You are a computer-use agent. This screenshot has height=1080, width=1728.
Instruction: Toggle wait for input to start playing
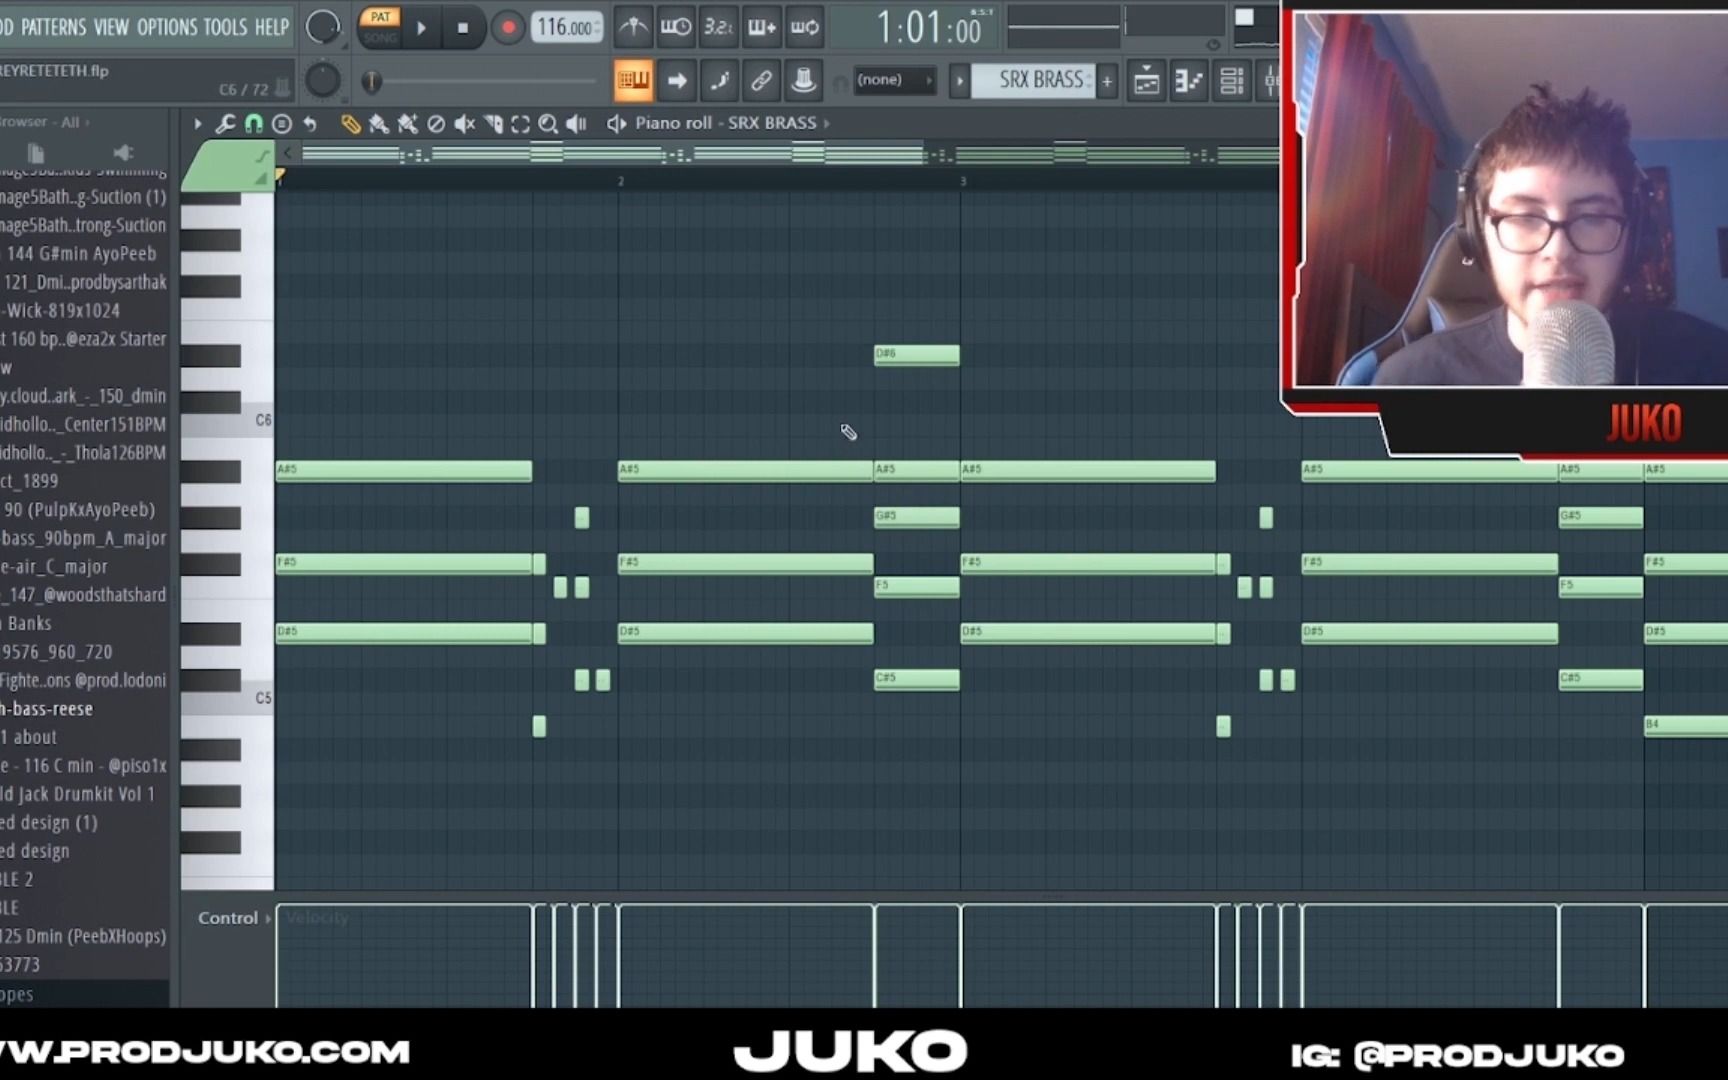coord(676,27)
